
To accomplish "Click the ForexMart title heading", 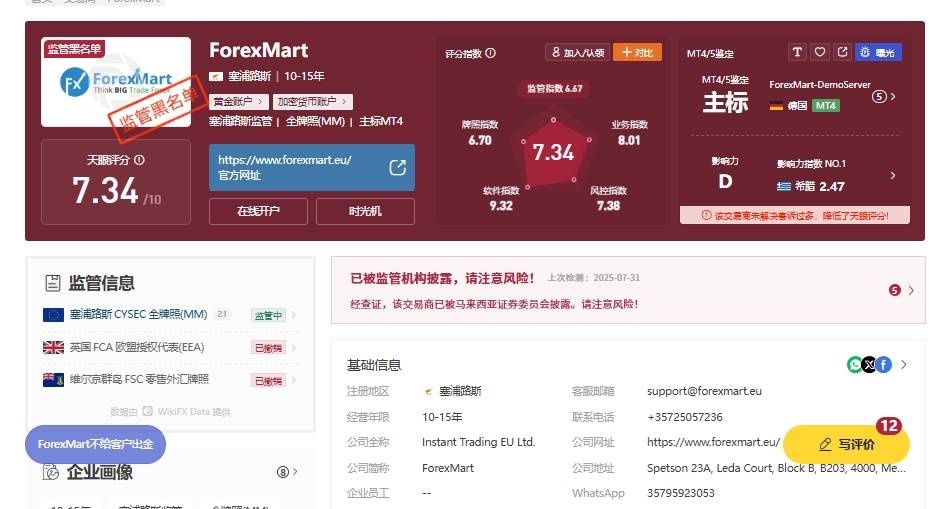I will click(259, 50).
